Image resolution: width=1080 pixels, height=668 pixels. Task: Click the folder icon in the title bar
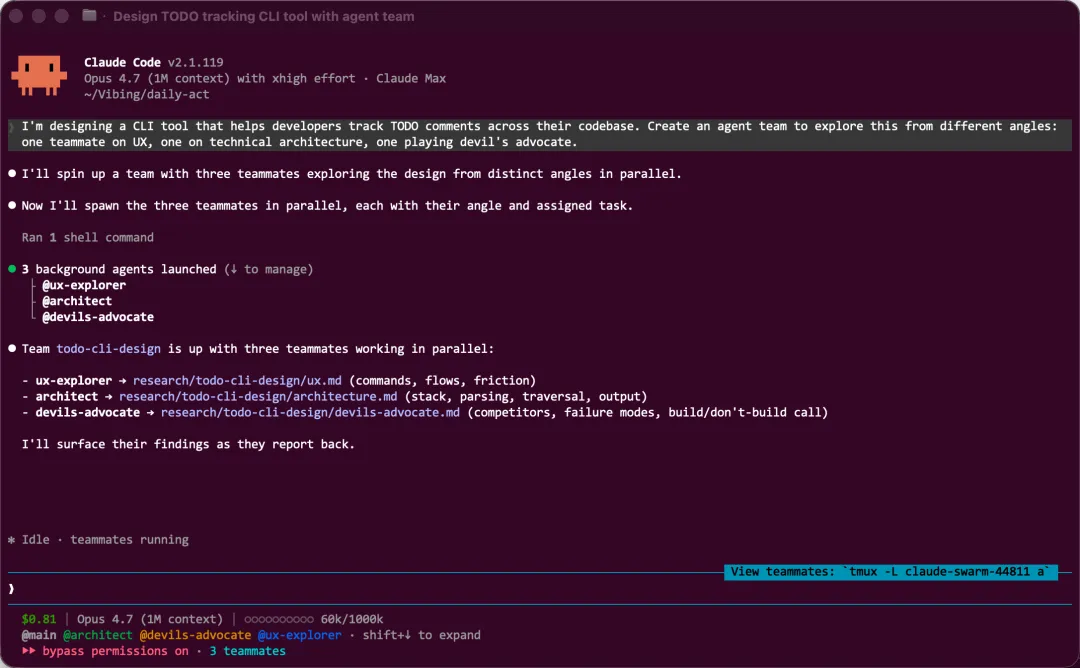[90, 16]
